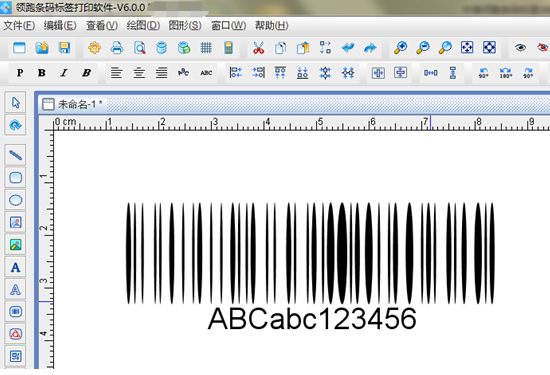Switch to the 未命名-1 document tab
This screenshot has height=375, width=550.
tap(73, 104)
